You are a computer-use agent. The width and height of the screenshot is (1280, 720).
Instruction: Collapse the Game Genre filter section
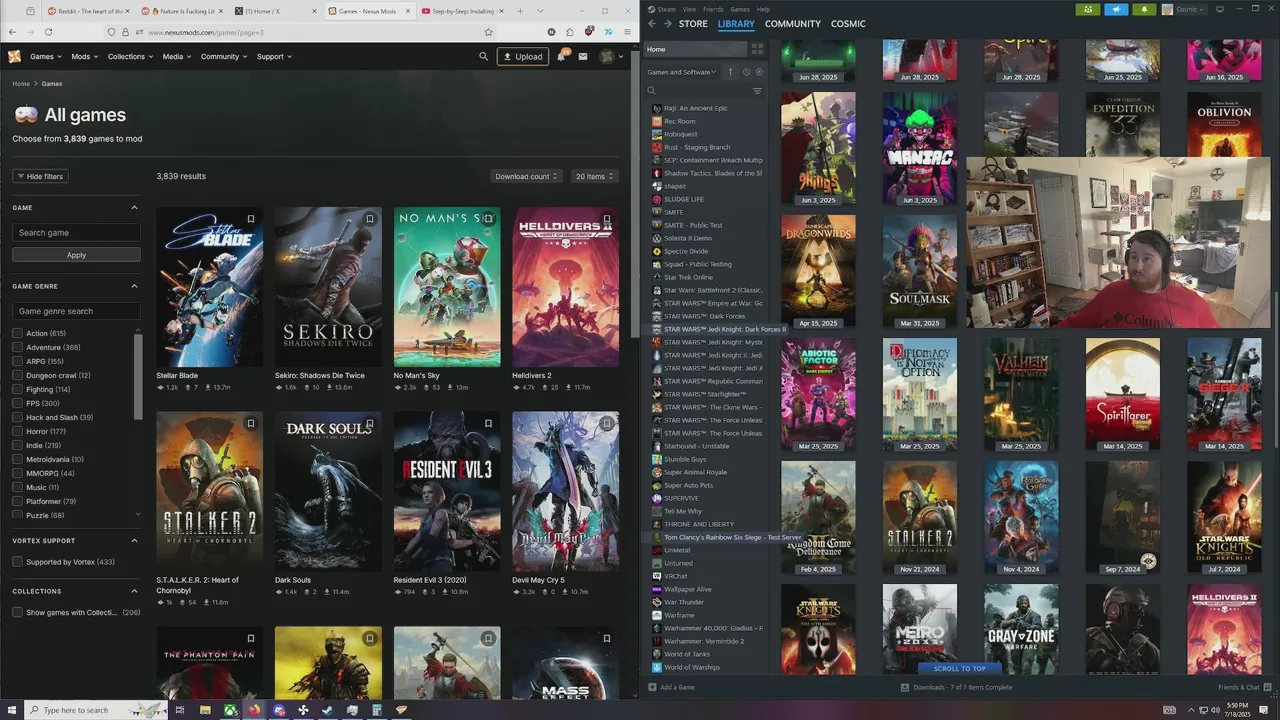point(134,286)
